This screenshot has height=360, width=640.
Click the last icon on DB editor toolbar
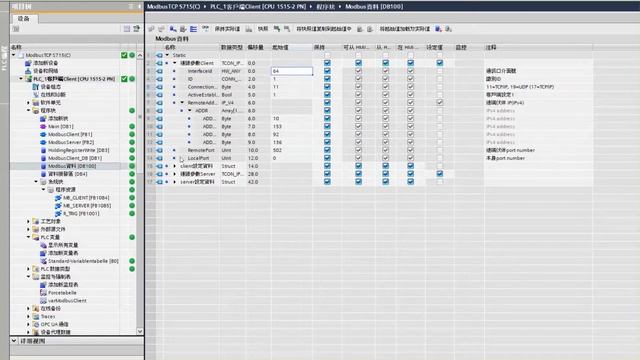click(x=448, y=29)
